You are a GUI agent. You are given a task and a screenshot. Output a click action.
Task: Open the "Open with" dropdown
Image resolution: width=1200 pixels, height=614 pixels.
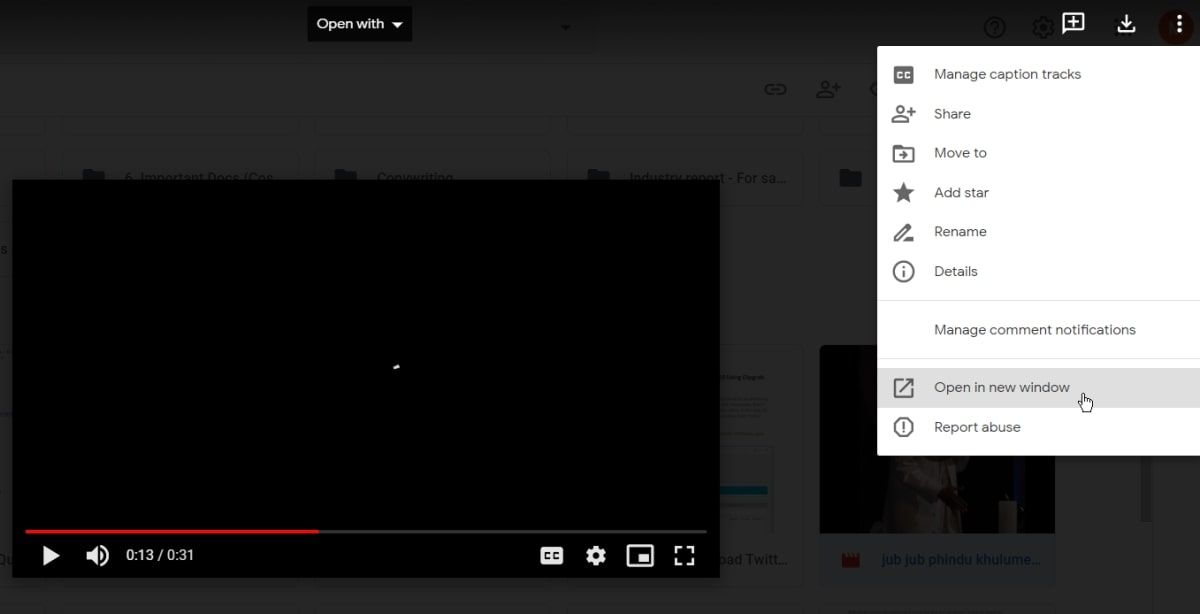pos(359,24)
